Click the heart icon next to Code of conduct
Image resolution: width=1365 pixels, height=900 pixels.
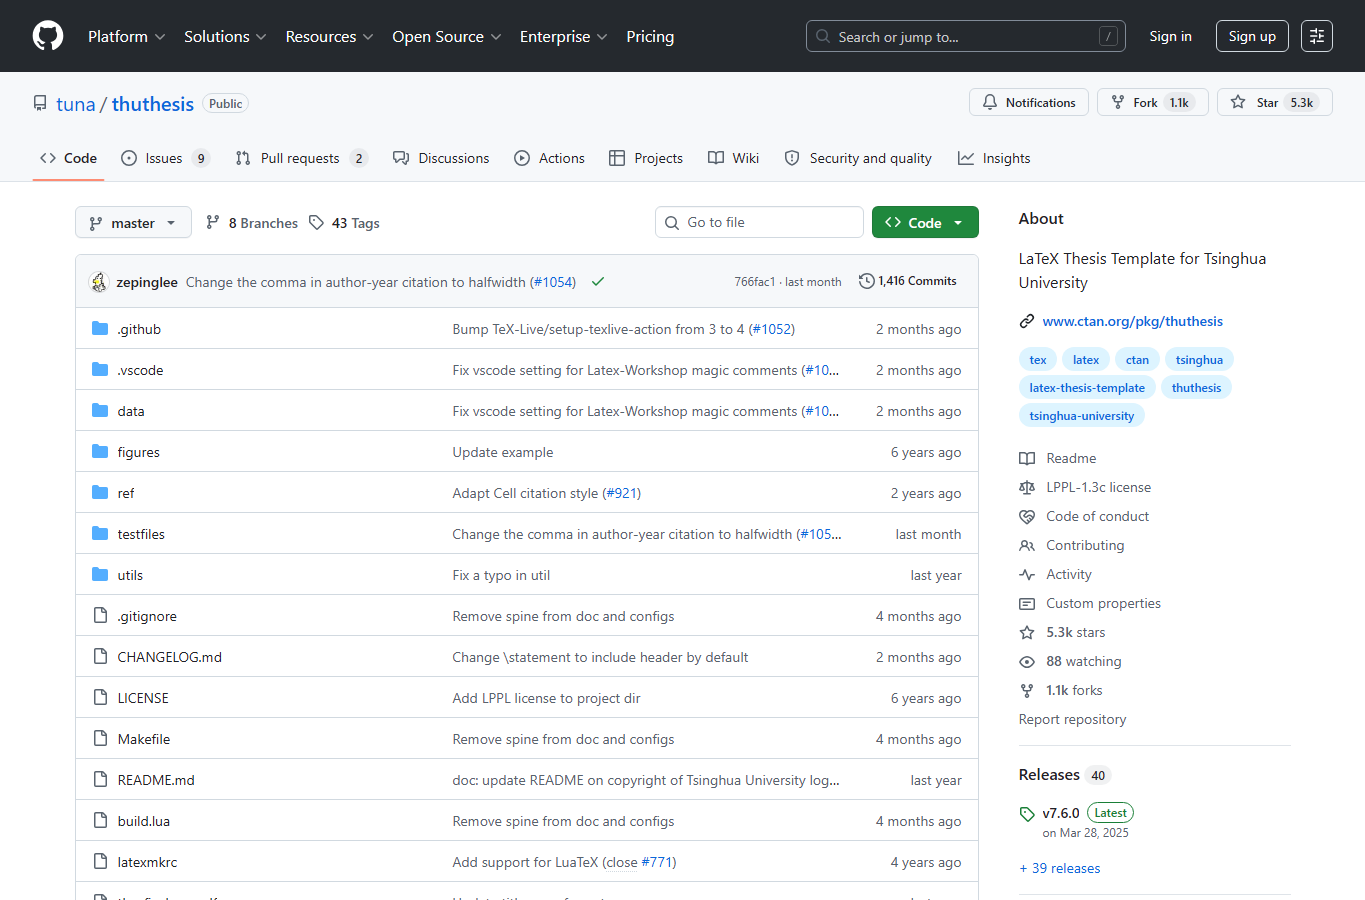pos(1027,516)
